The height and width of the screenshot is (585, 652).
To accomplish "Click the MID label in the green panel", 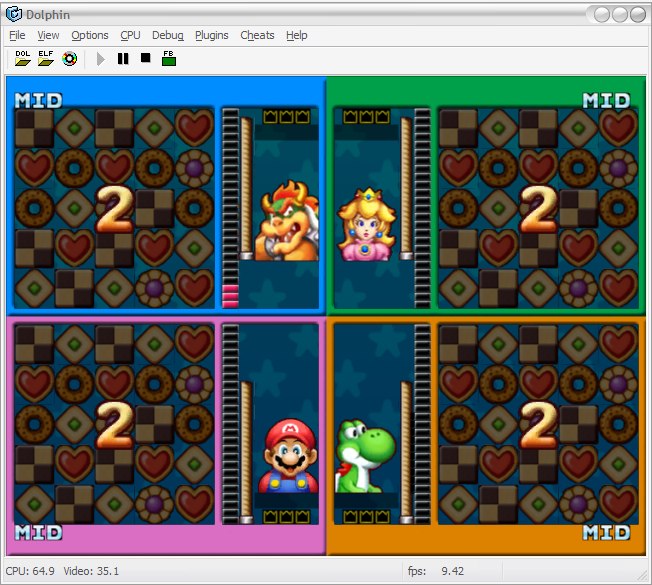I will point(606,101).
